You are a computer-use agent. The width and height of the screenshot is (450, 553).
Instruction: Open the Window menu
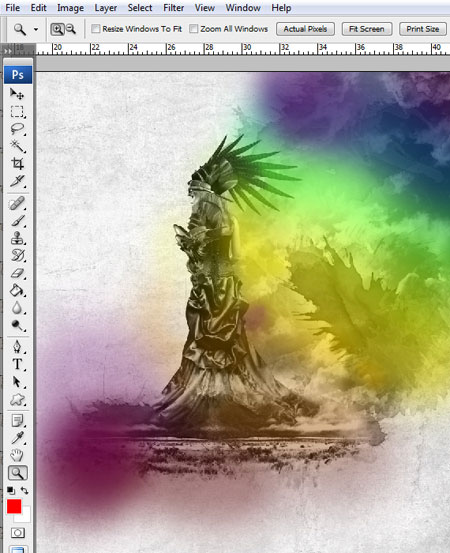point(243,8)
